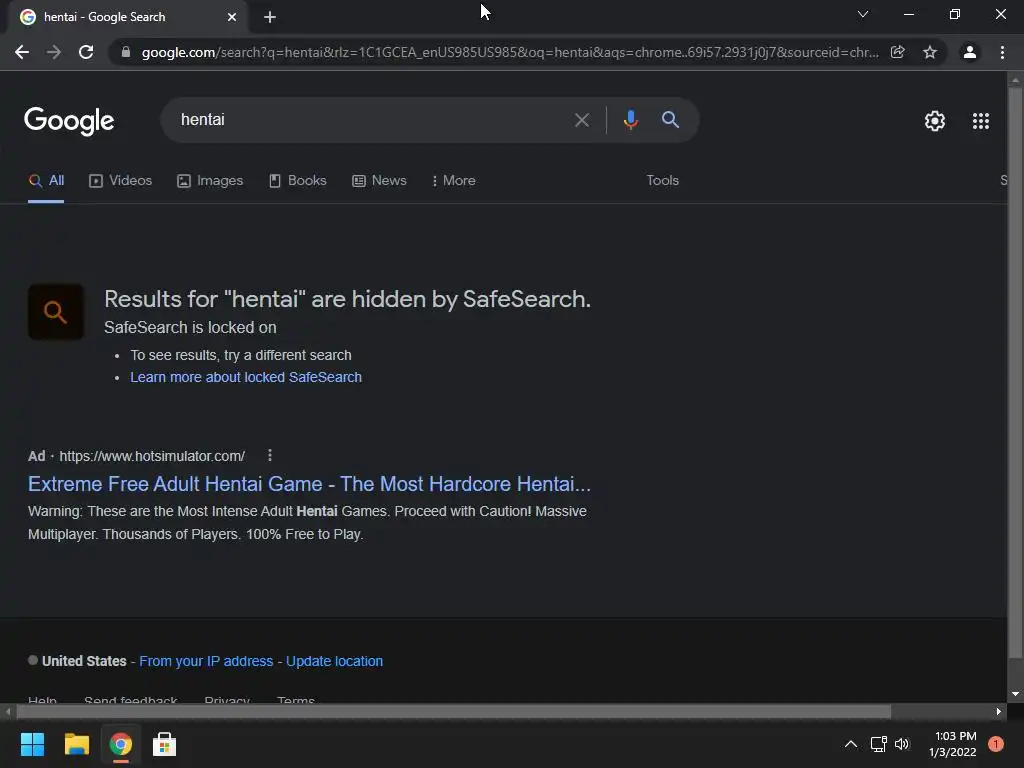Image resolution: width=1024 pixels, height=768 pixels.
Task: Open the ad options three-dot menu
Action: (x=270, y=455)
